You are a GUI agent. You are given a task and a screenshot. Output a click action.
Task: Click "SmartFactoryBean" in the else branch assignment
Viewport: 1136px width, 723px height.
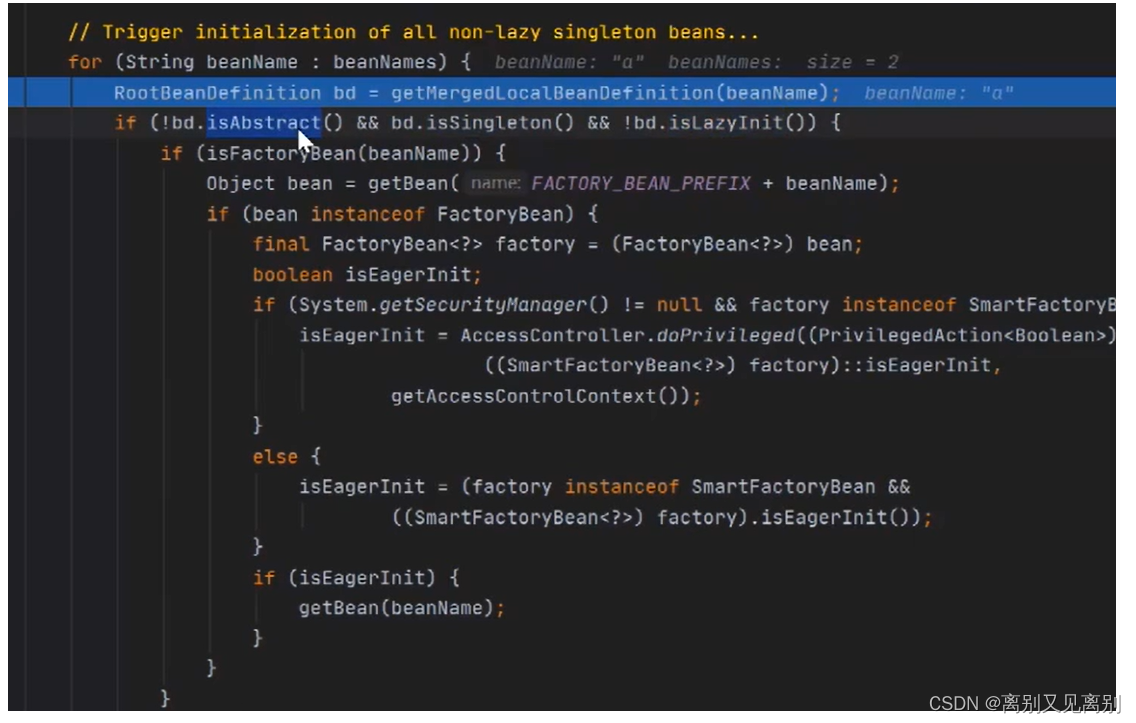pyautogui.click(x=782, y=487)
